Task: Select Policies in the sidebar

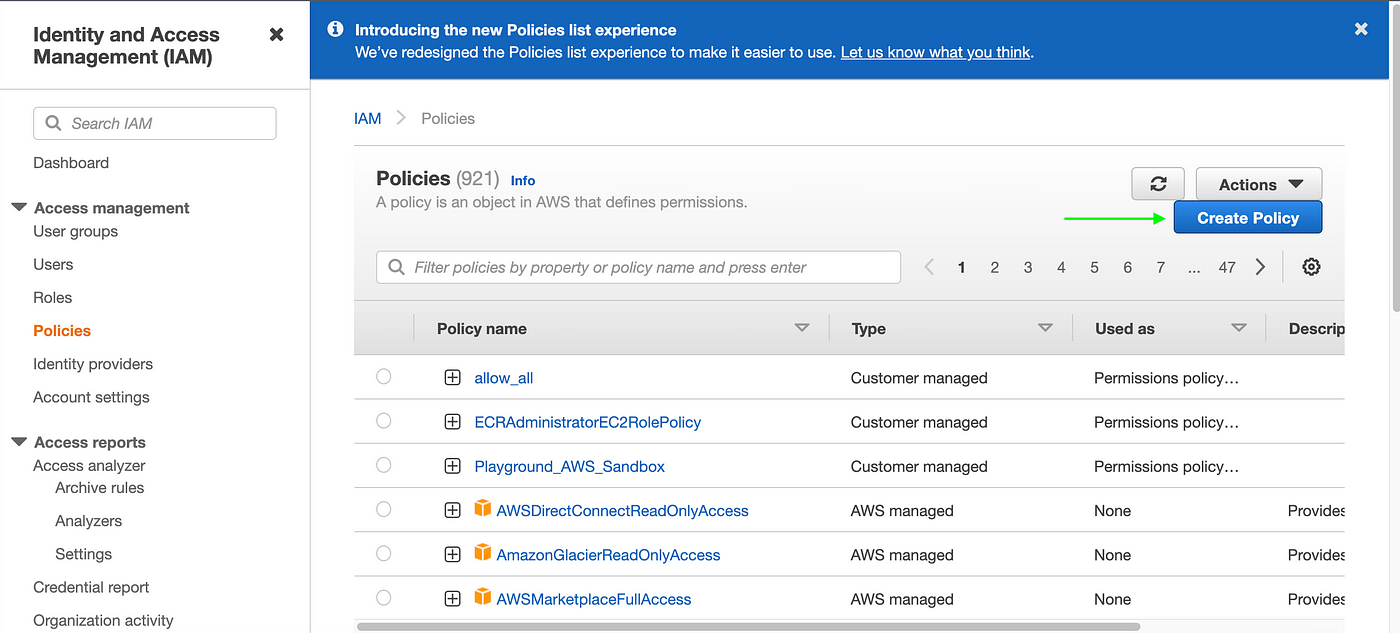Action: pos(62,330)
